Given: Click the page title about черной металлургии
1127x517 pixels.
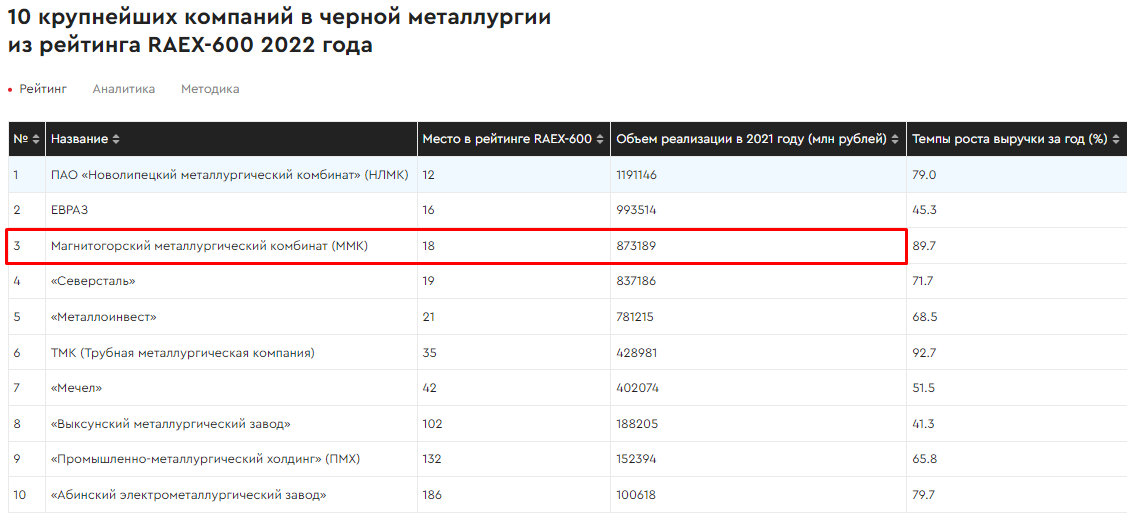Looking at the screenshot, I should click(x=280, y=32).
